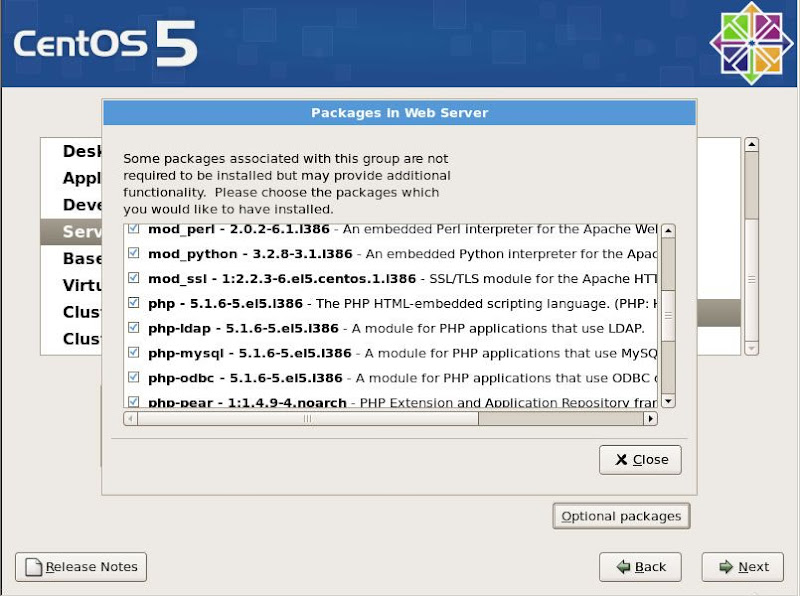Click the green Next arrow icon
Viewport: 800px width, 596px height.
[x=725, y=567]
